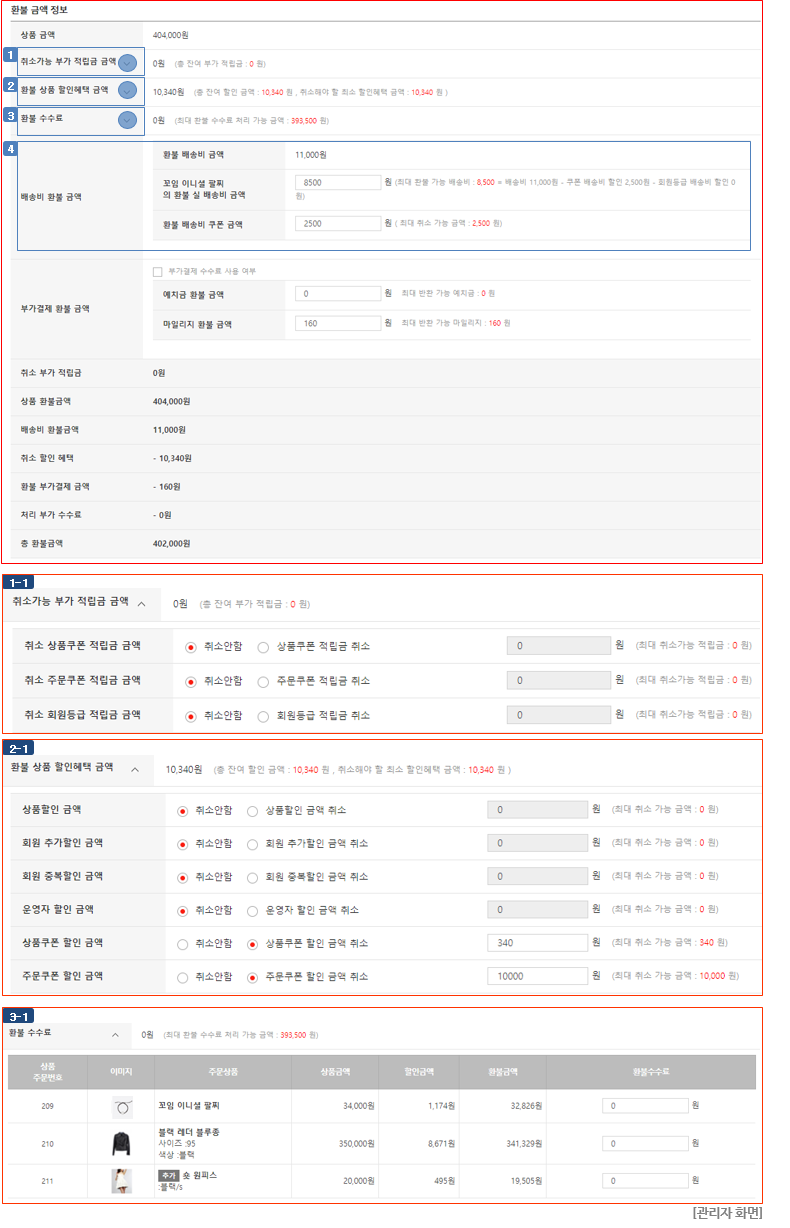This screenshot has width=790, height=1228.
Task: Focus the 취소 상품쿠폰 적립금 금액 amount field
Action: 559,646
